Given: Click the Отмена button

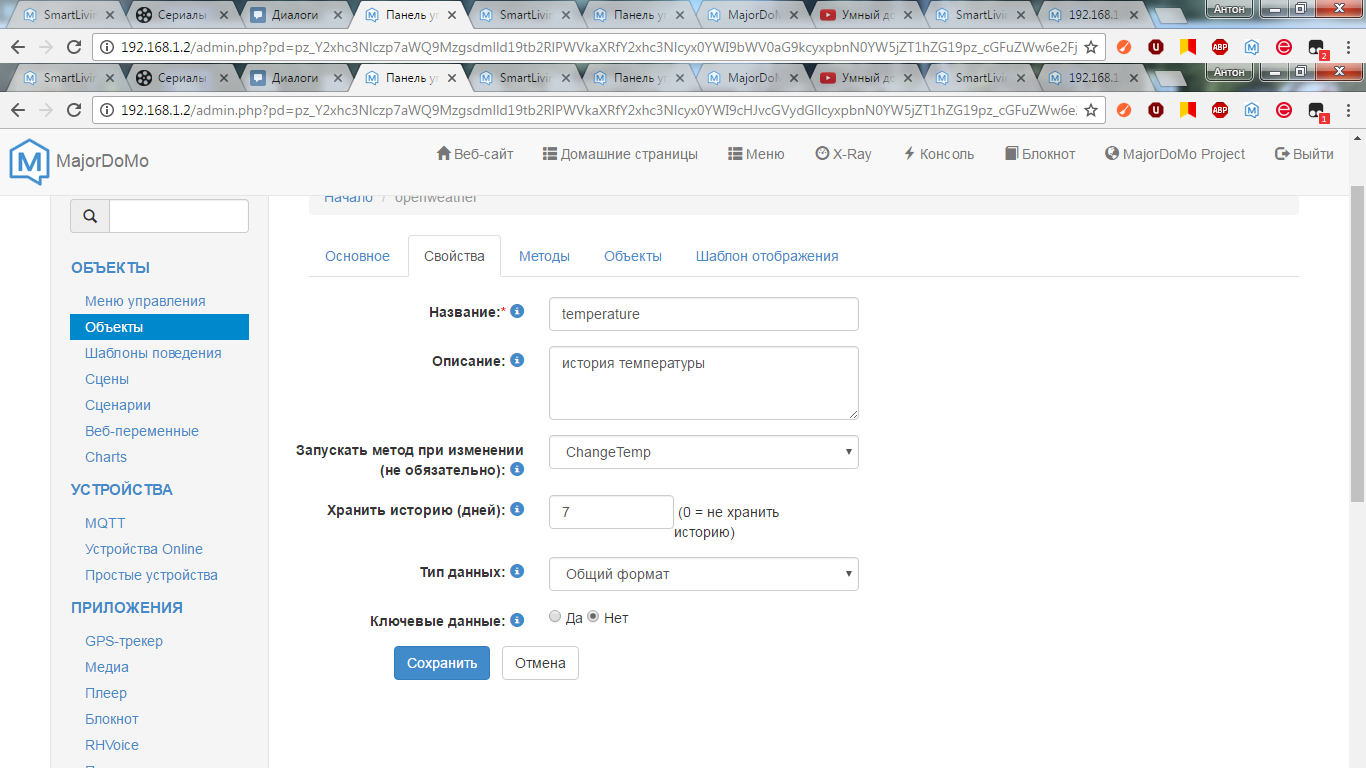Looking at the screenshot, I should click(x=540, y=663).
